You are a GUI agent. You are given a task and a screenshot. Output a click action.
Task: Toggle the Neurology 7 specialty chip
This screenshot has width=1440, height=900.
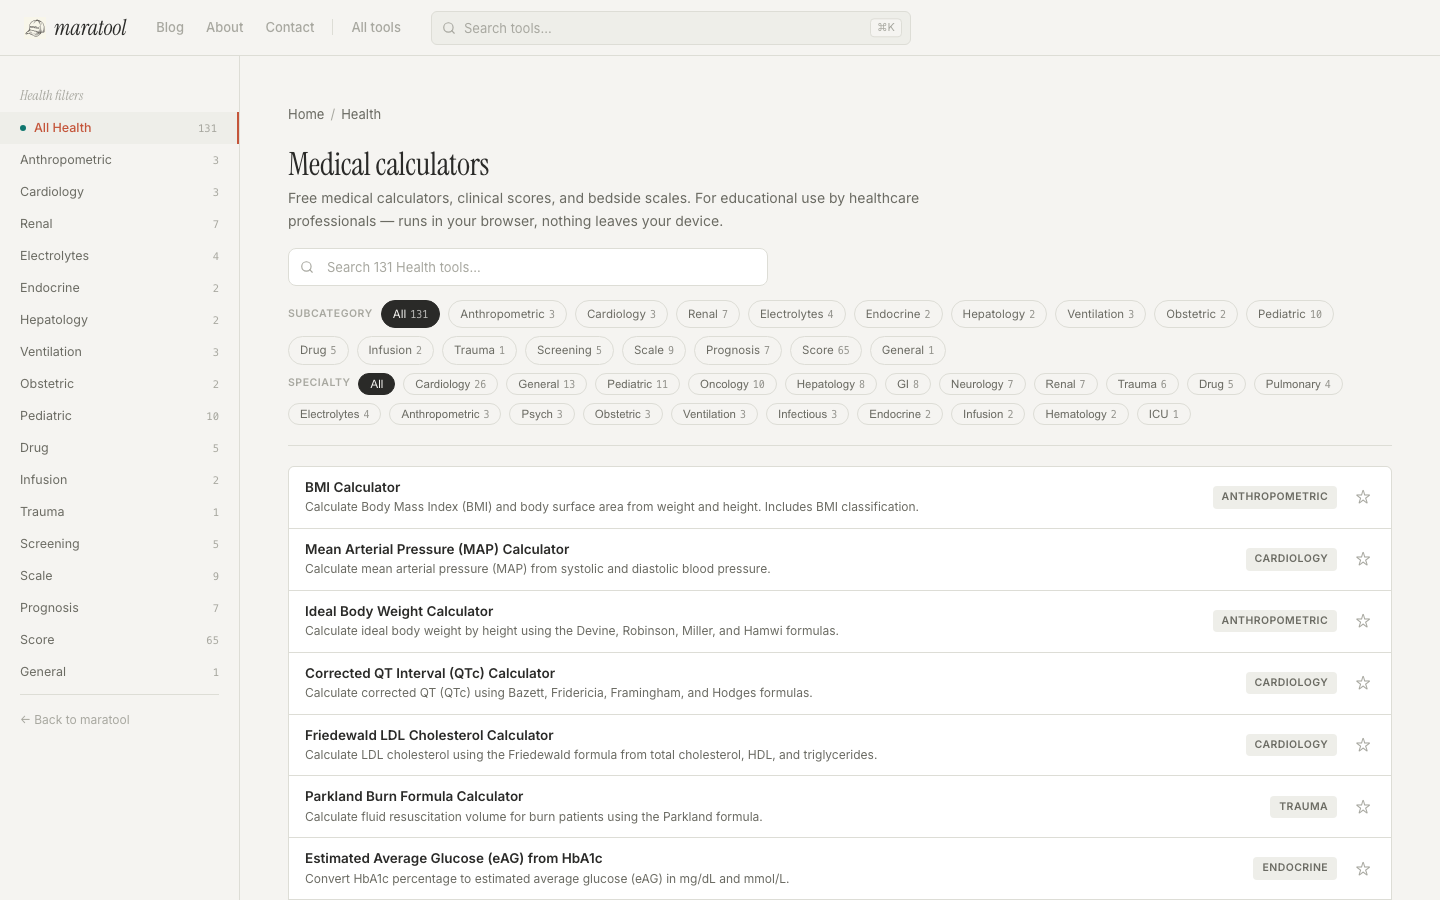point(982,384)
